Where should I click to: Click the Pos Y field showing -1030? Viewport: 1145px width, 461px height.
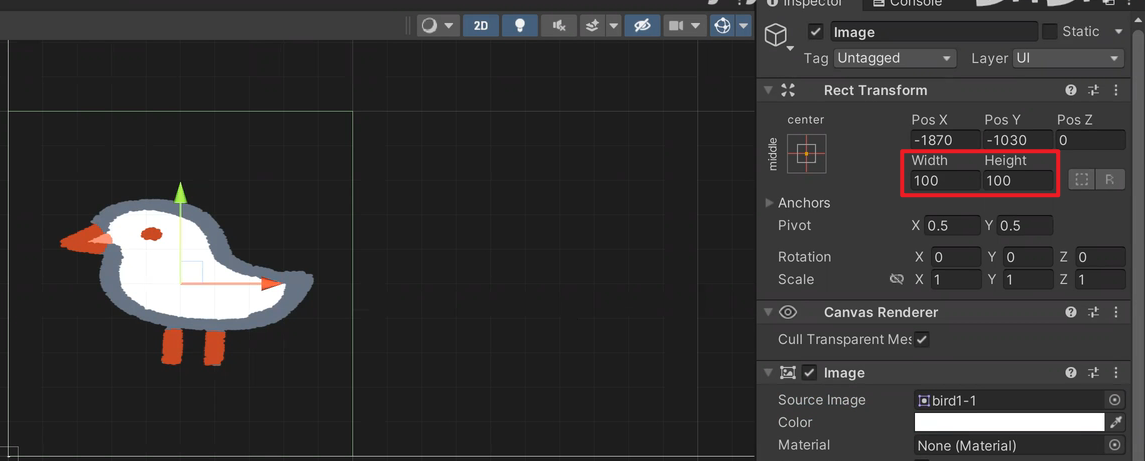click(x=1017, y=140)
